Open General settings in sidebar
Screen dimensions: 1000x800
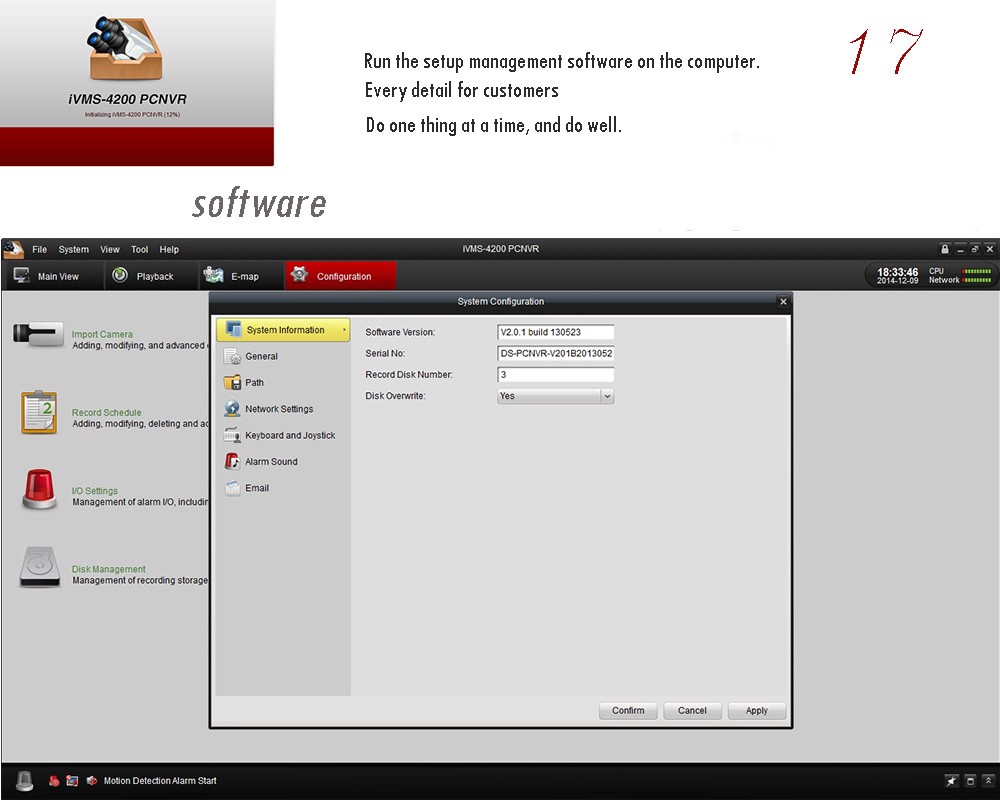click(261, 356)
